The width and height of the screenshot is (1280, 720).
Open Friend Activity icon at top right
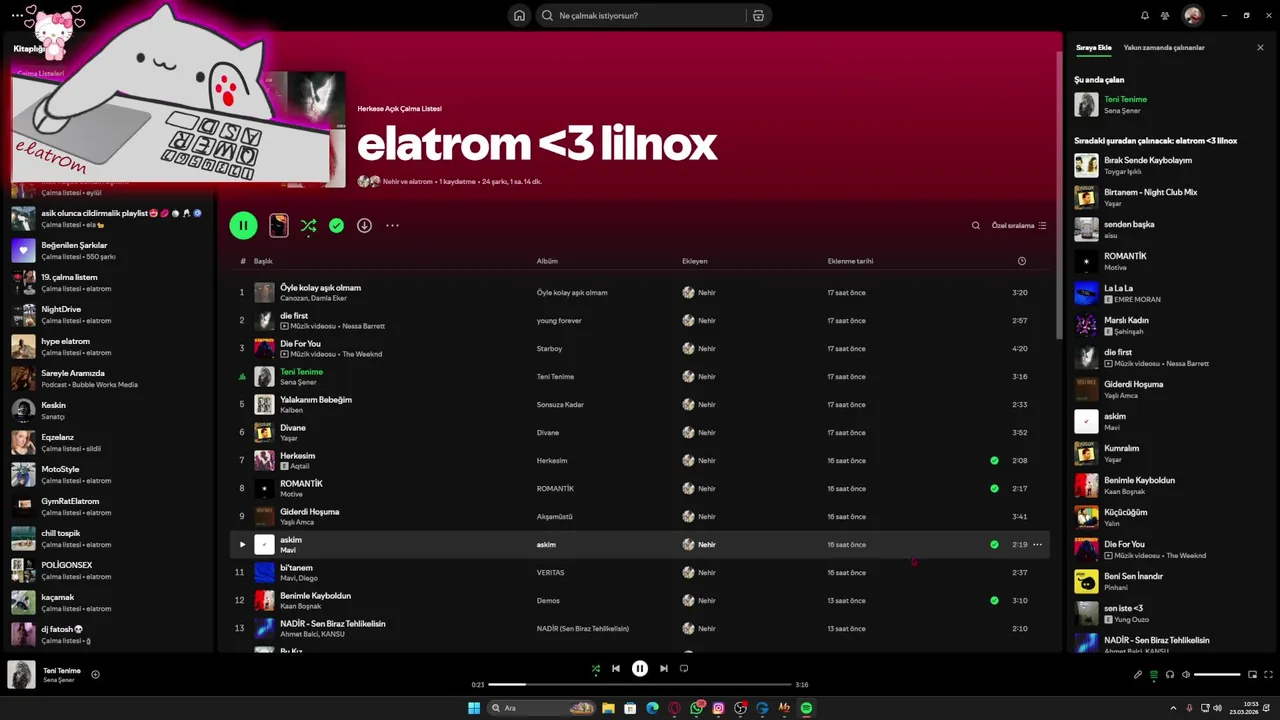1165,15
